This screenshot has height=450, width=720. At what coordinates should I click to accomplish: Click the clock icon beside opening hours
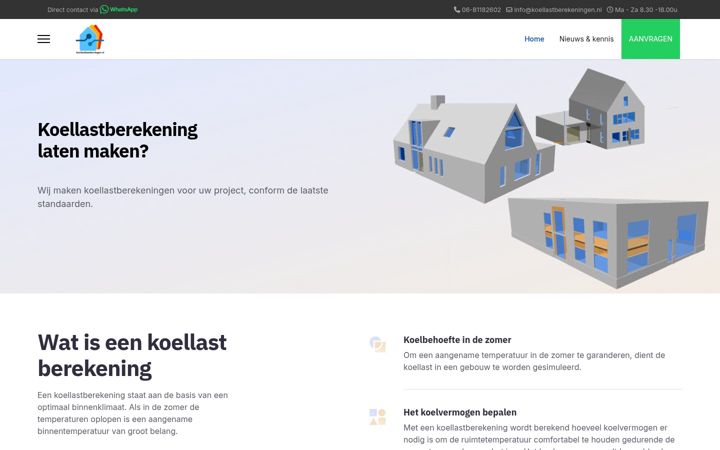tap(610, 10)
